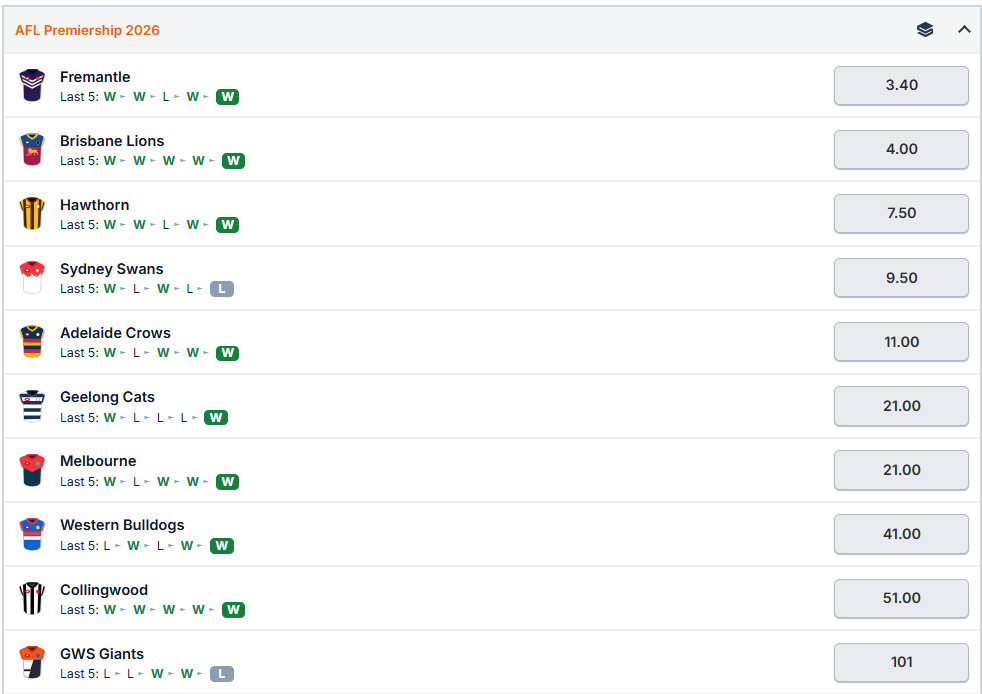Screen dimensions: 982x694
Task: Click the Sydney Swans jersey icon
Action: point(32,277)
